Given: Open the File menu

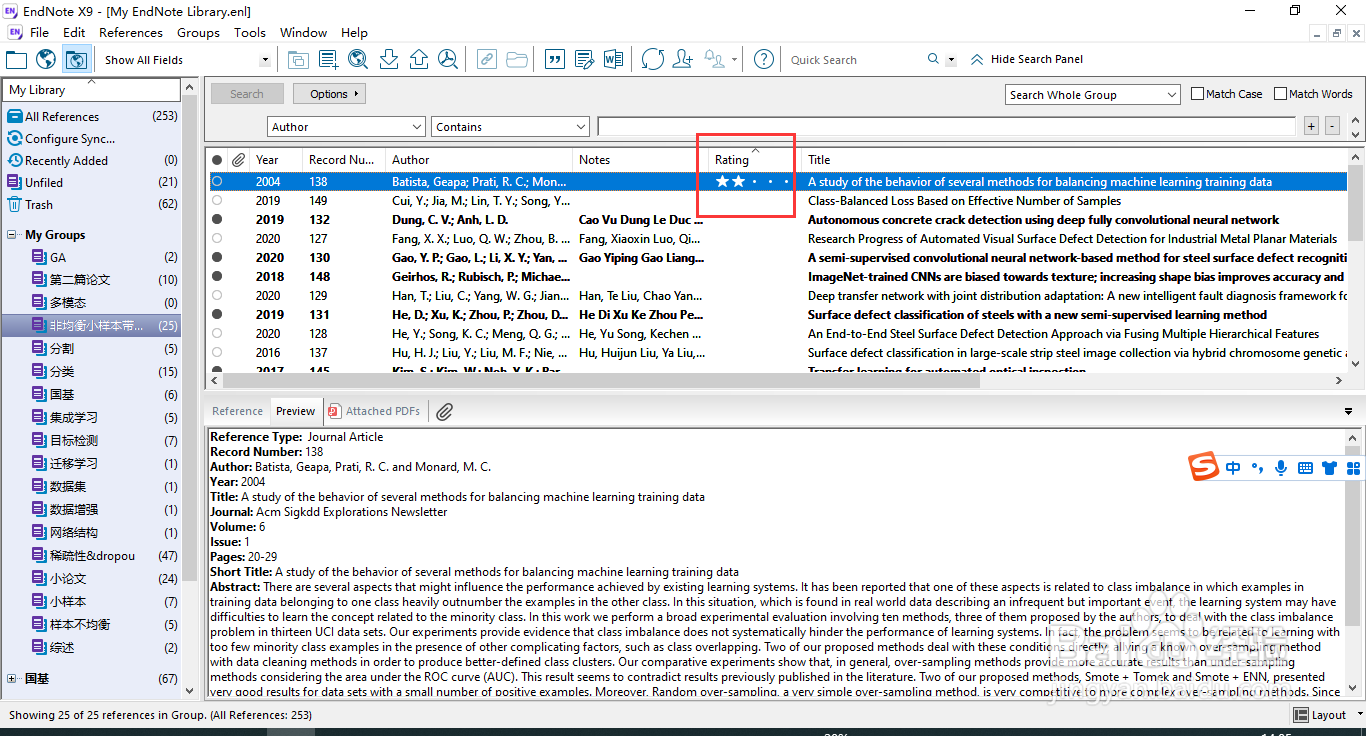Looking at the screenshot, I should click(x=39, y=32).
